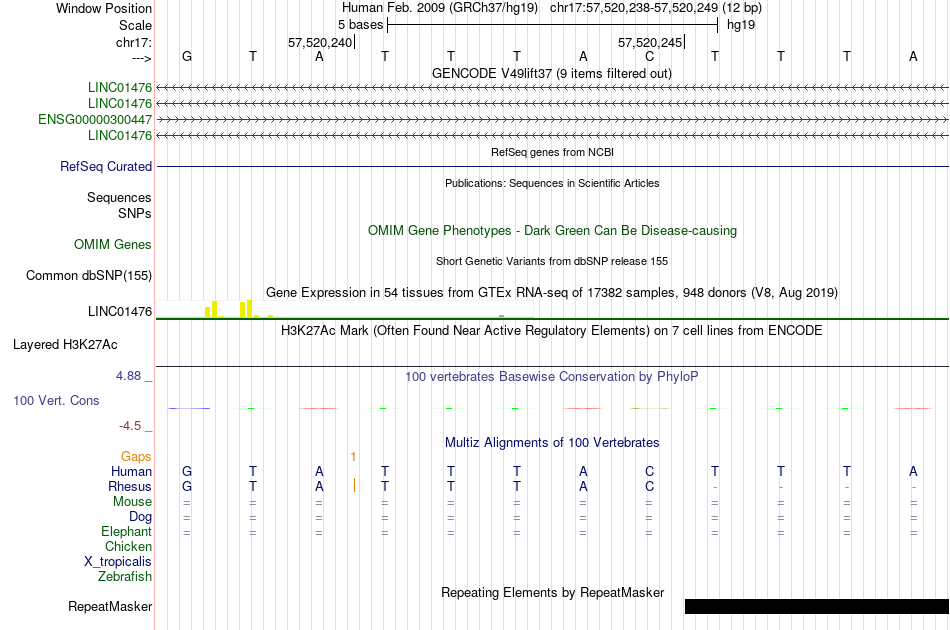Open the GENCODE V49lift37 track title

(552, 73)
